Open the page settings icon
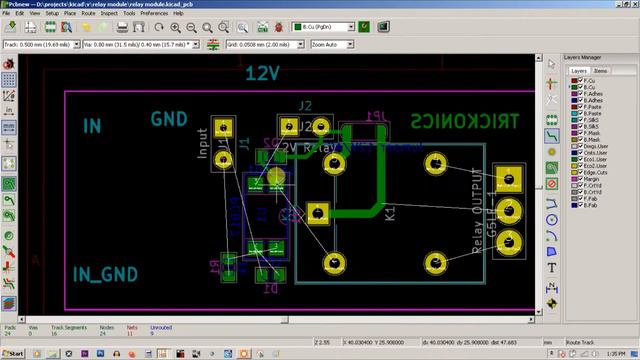The width and height of the screenshot is (640, 360). pos(30,27)
